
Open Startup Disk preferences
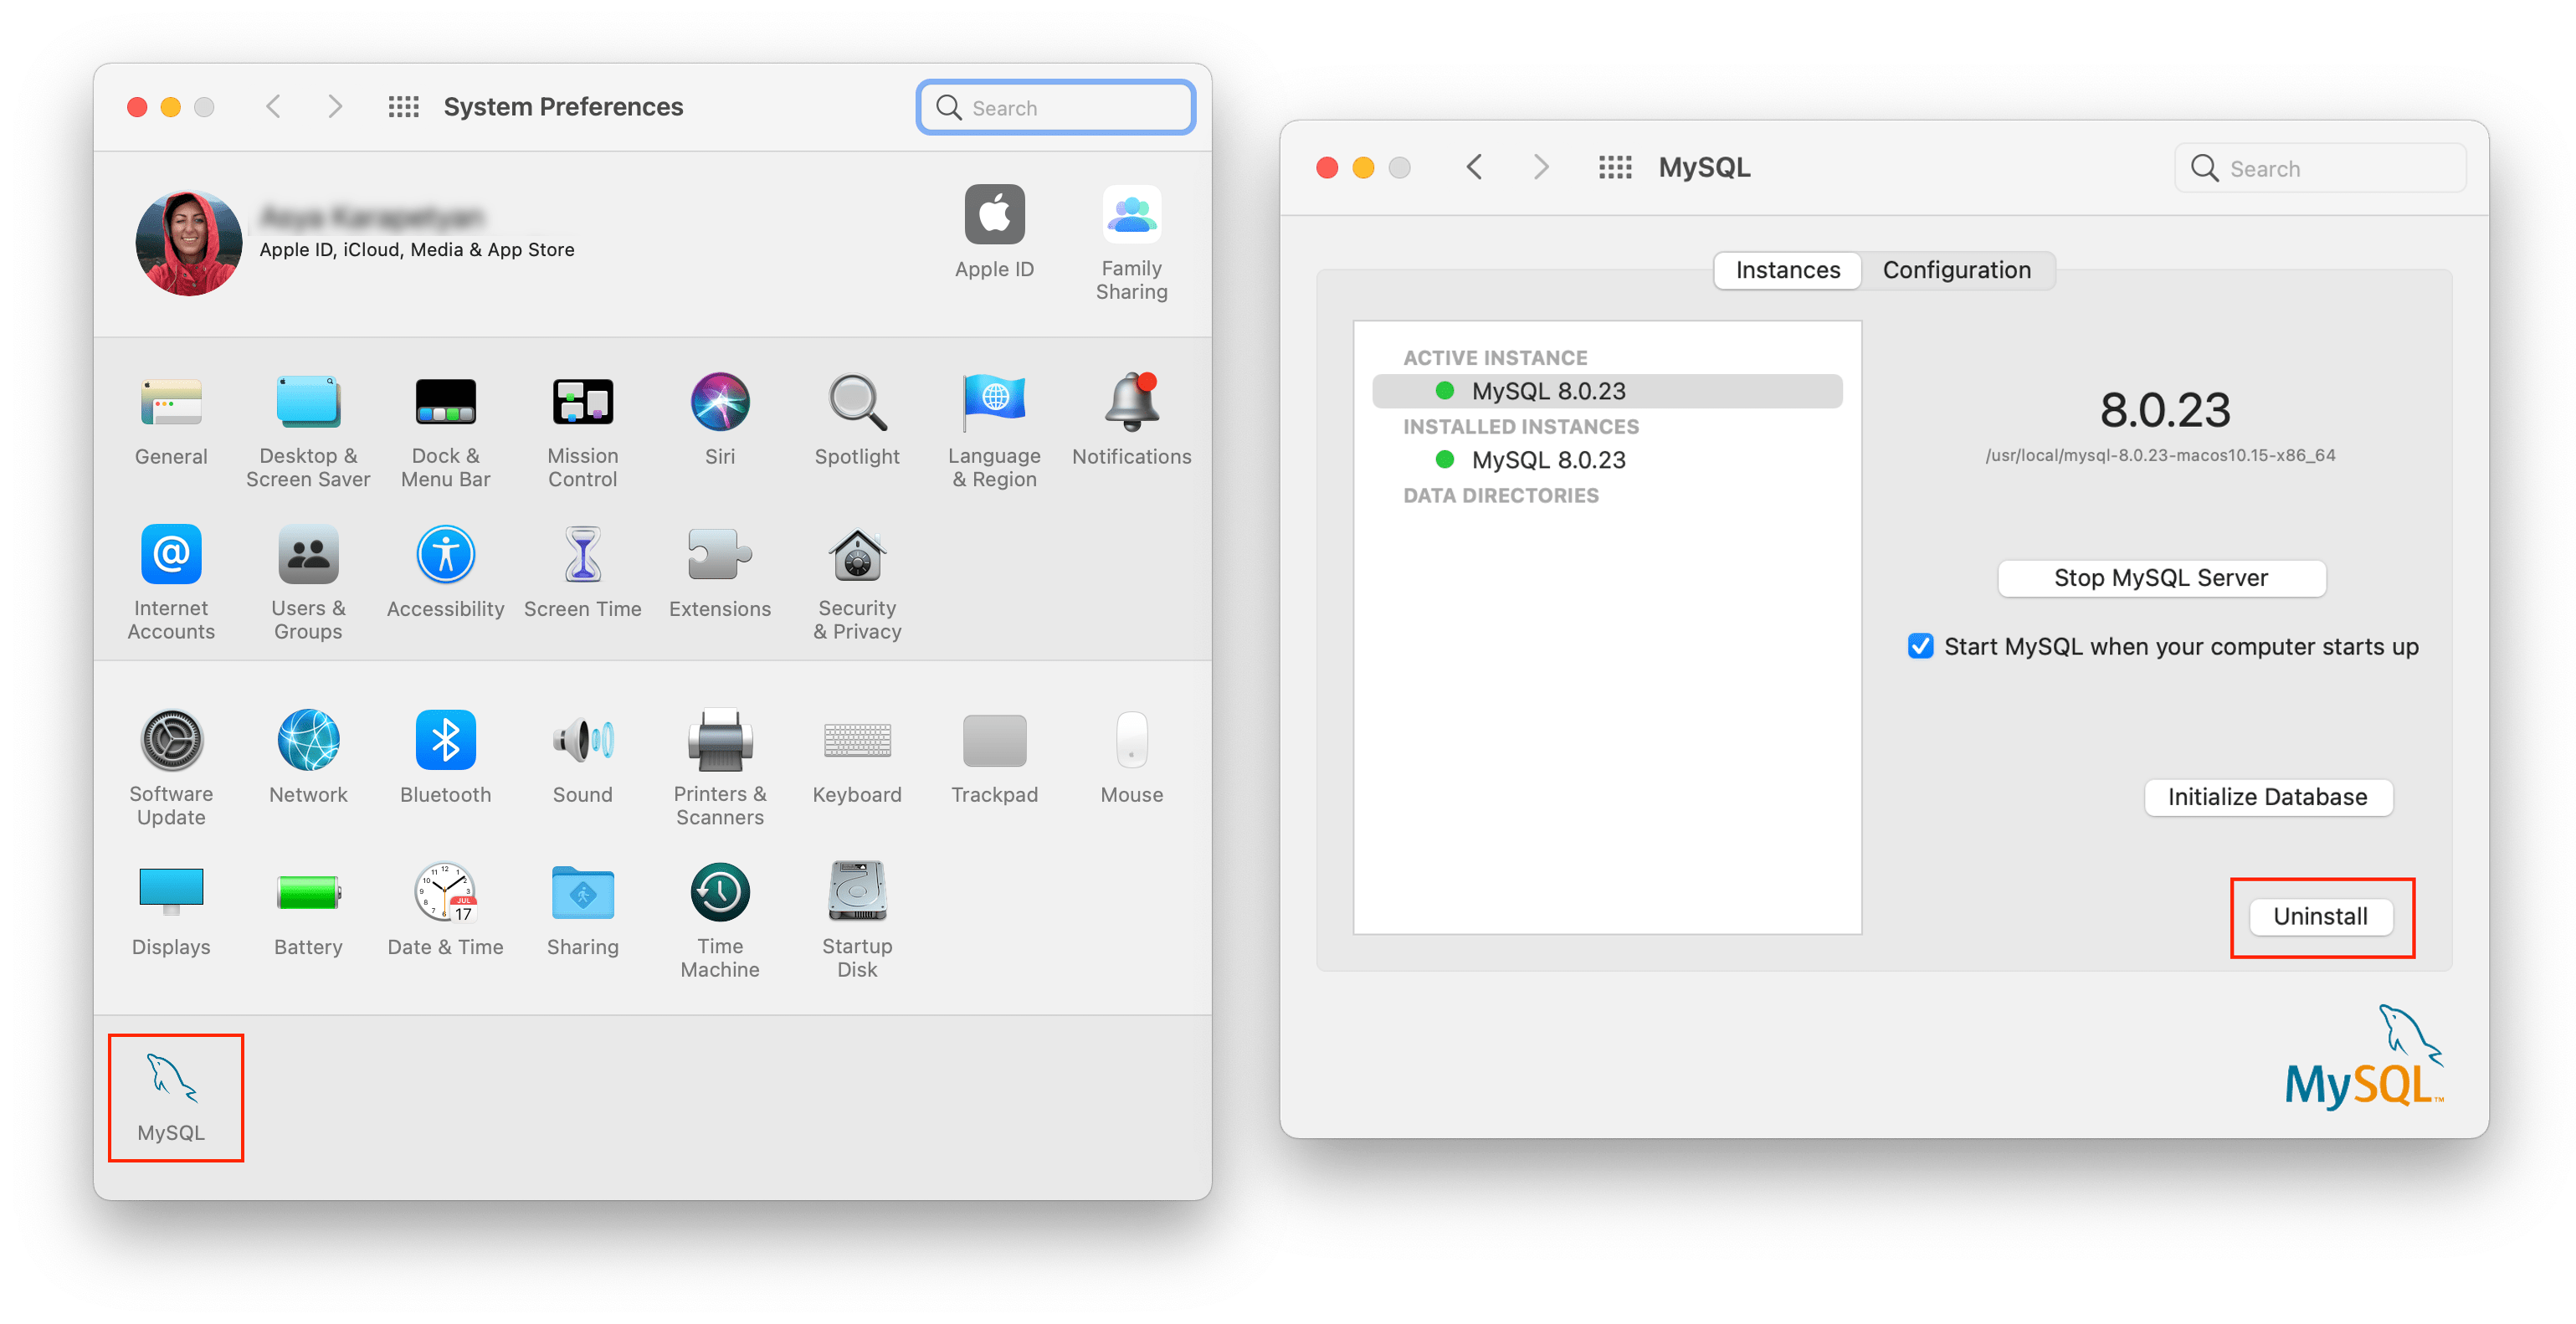click(x=857, y=921)
